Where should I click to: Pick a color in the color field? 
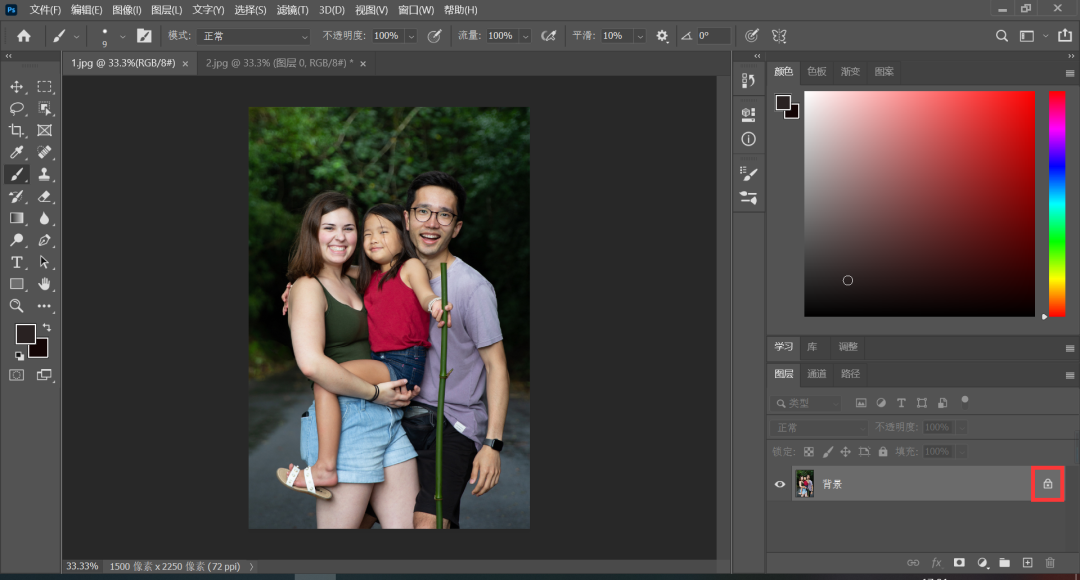point(920,204)
